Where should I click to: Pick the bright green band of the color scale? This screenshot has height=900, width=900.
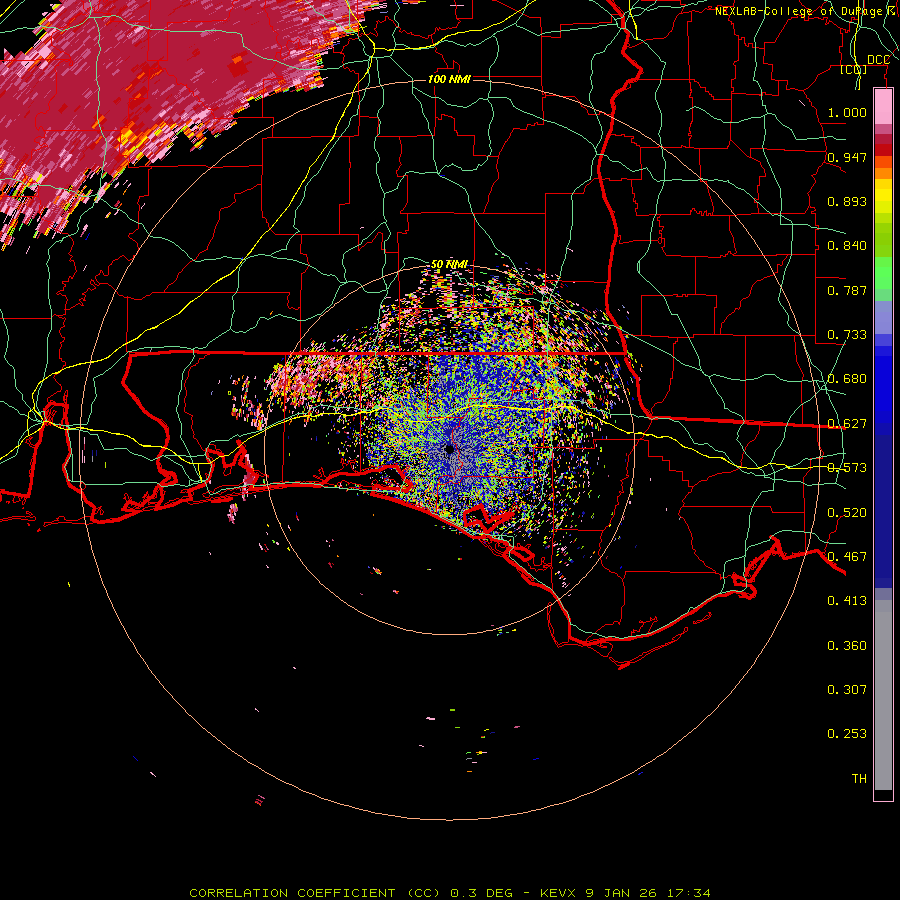click(x=883, y=273)
